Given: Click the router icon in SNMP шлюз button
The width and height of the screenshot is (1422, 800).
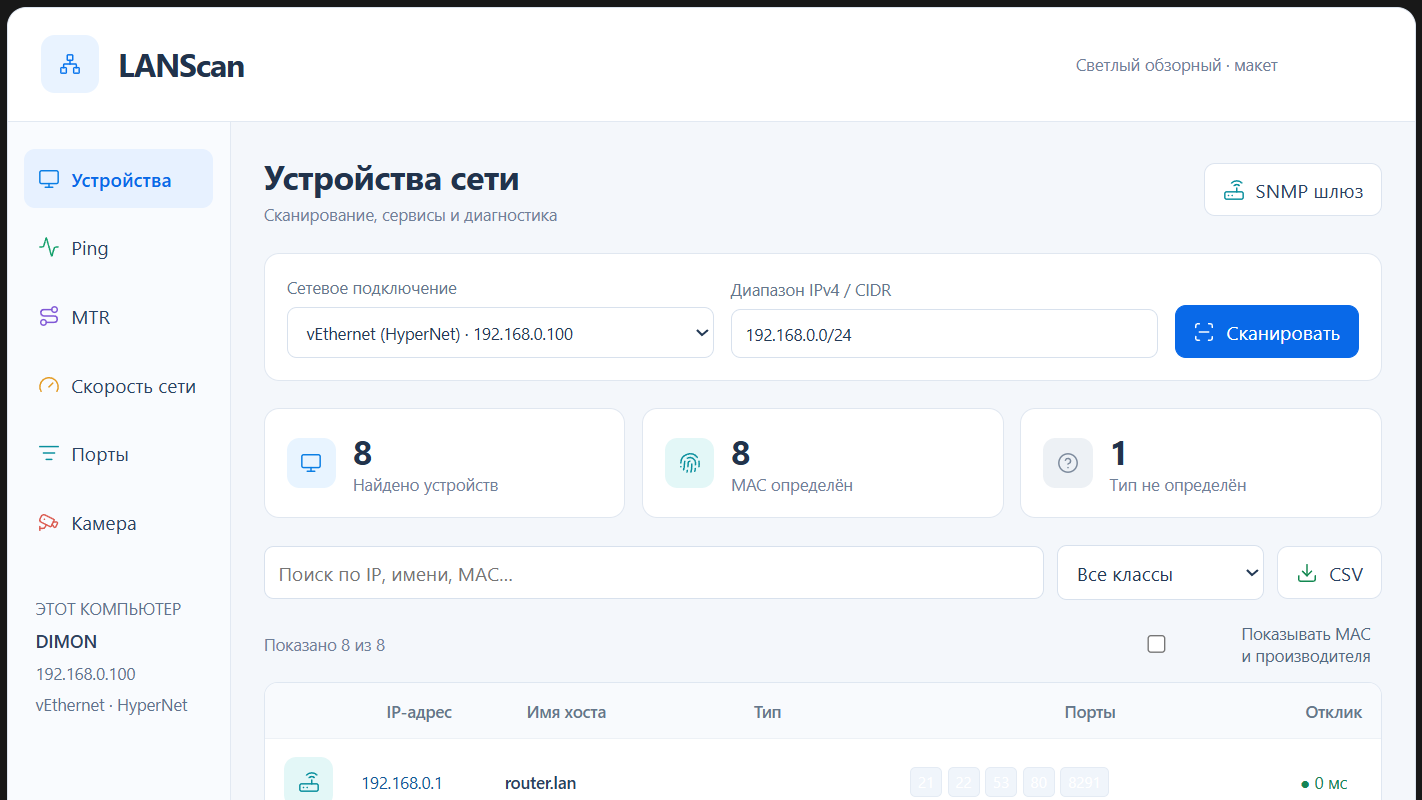Looking at the screenshot, I should 1235,190.
